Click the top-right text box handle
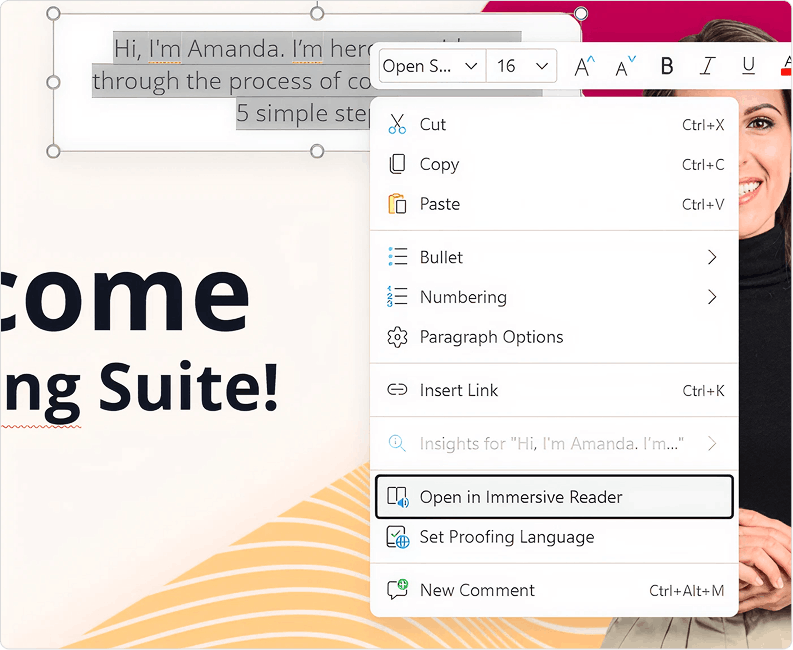Screen dimensions: 793x650 click(x=581, y=13)
